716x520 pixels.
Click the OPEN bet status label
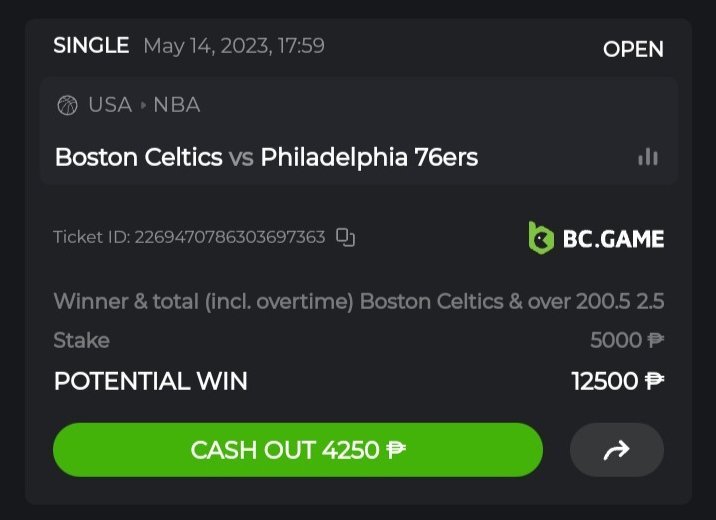click(x=633, y=49)
